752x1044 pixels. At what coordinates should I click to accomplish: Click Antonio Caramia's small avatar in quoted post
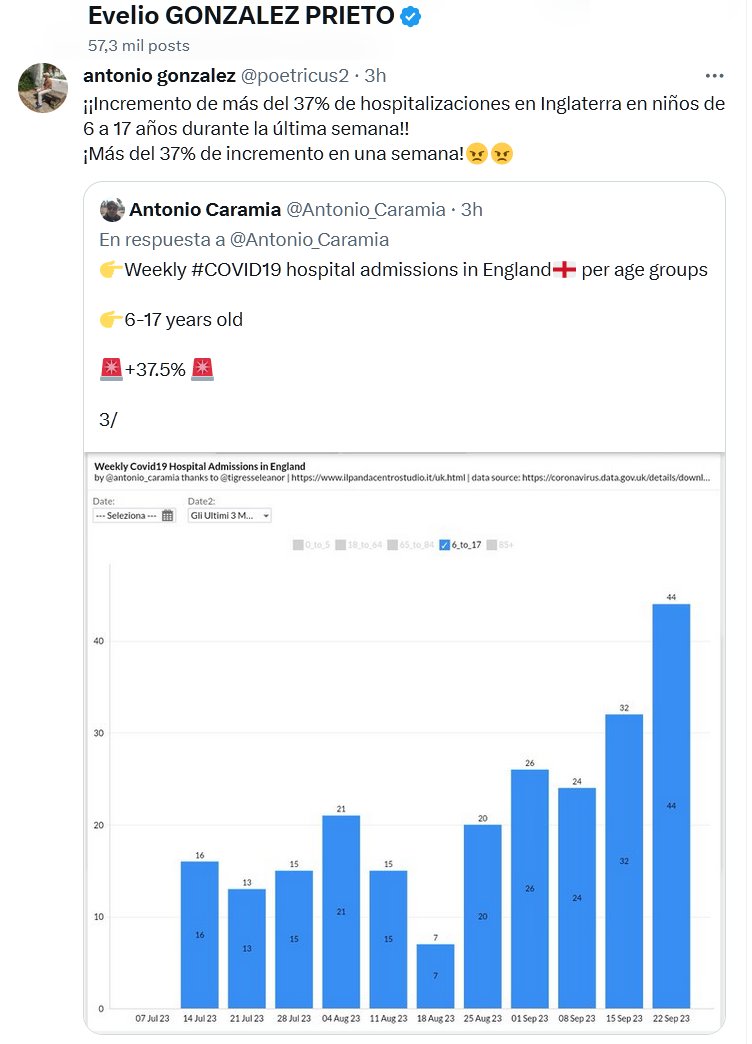pyautogui.click(x=113, y=210)
